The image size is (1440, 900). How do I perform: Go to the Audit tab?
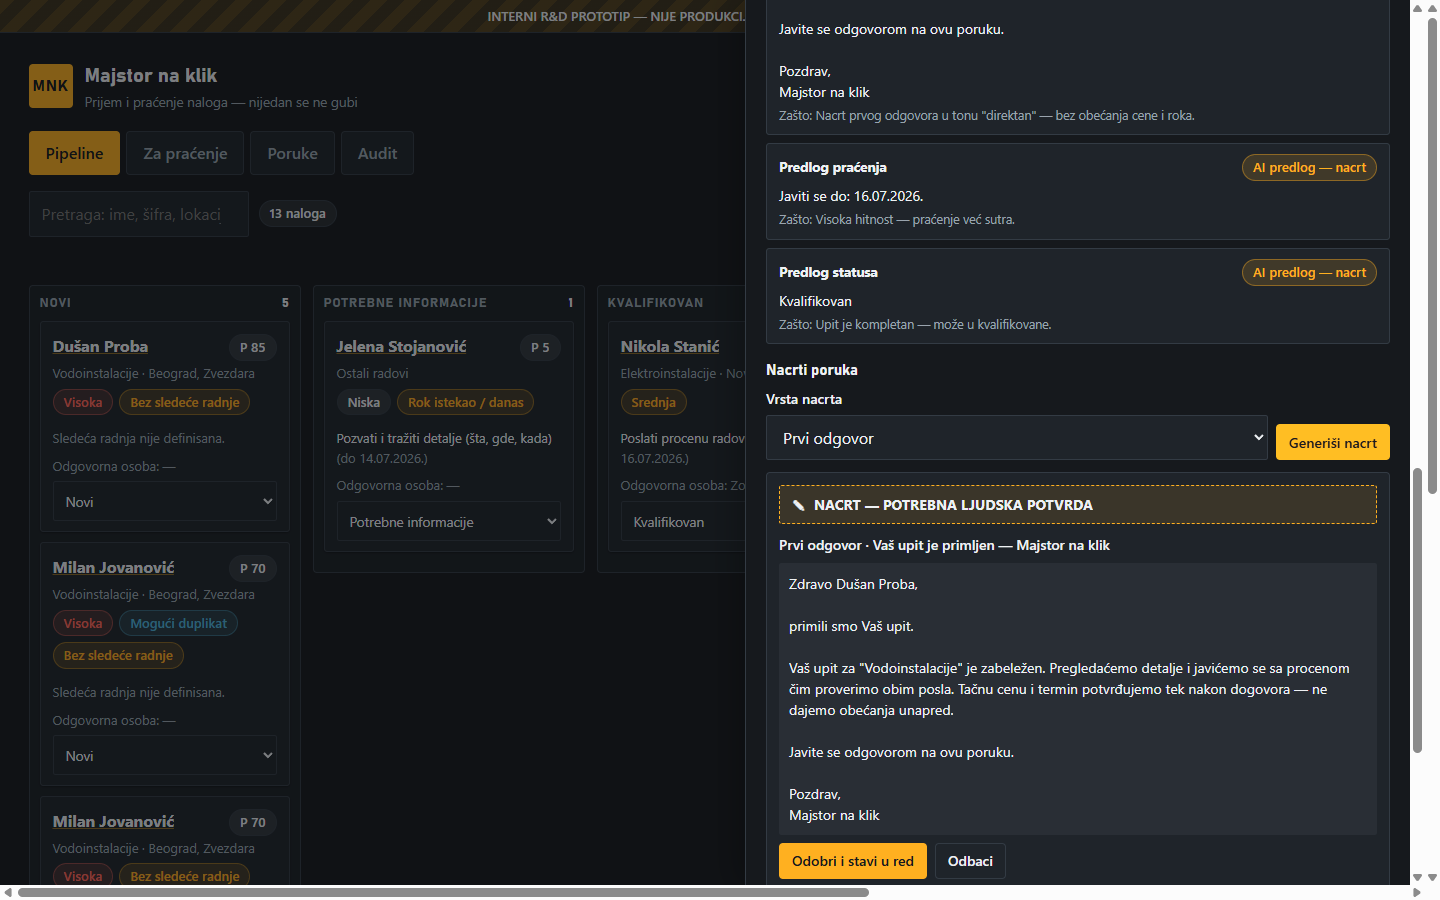pyautogui.click(x=377, y=153)
